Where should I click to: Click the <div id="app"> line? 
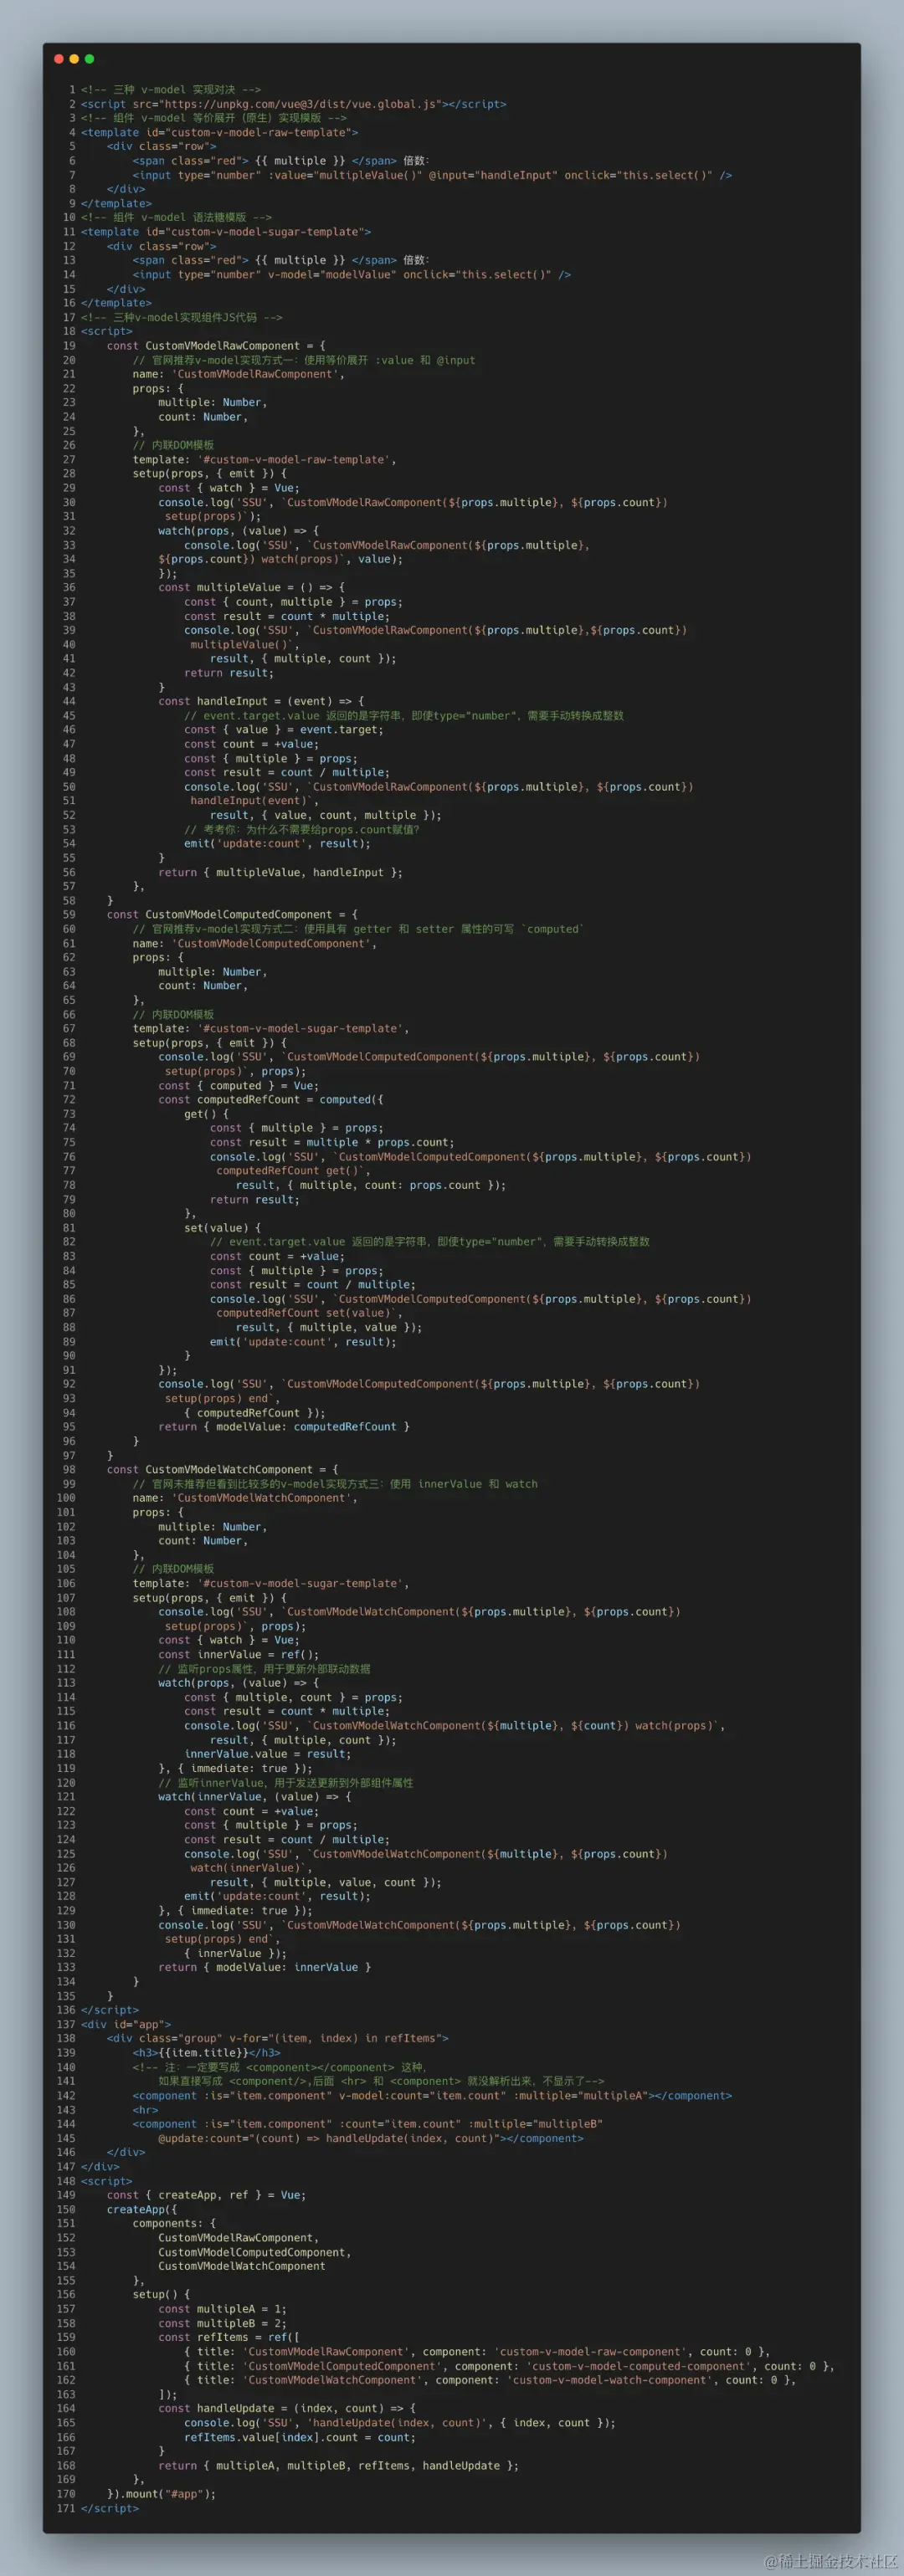[126, 2024]
